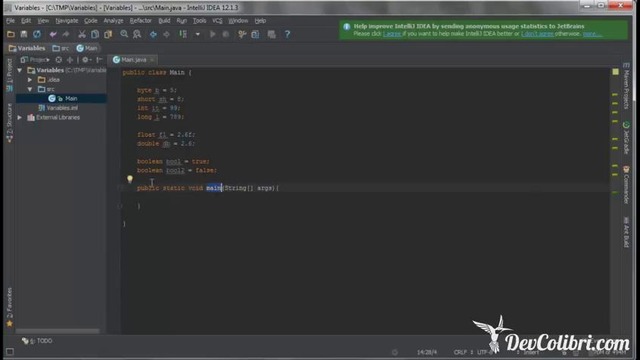Expand the External Libraries node
Image resolution: width=640 pixels, height=360 pixels.
coord(20,117)
